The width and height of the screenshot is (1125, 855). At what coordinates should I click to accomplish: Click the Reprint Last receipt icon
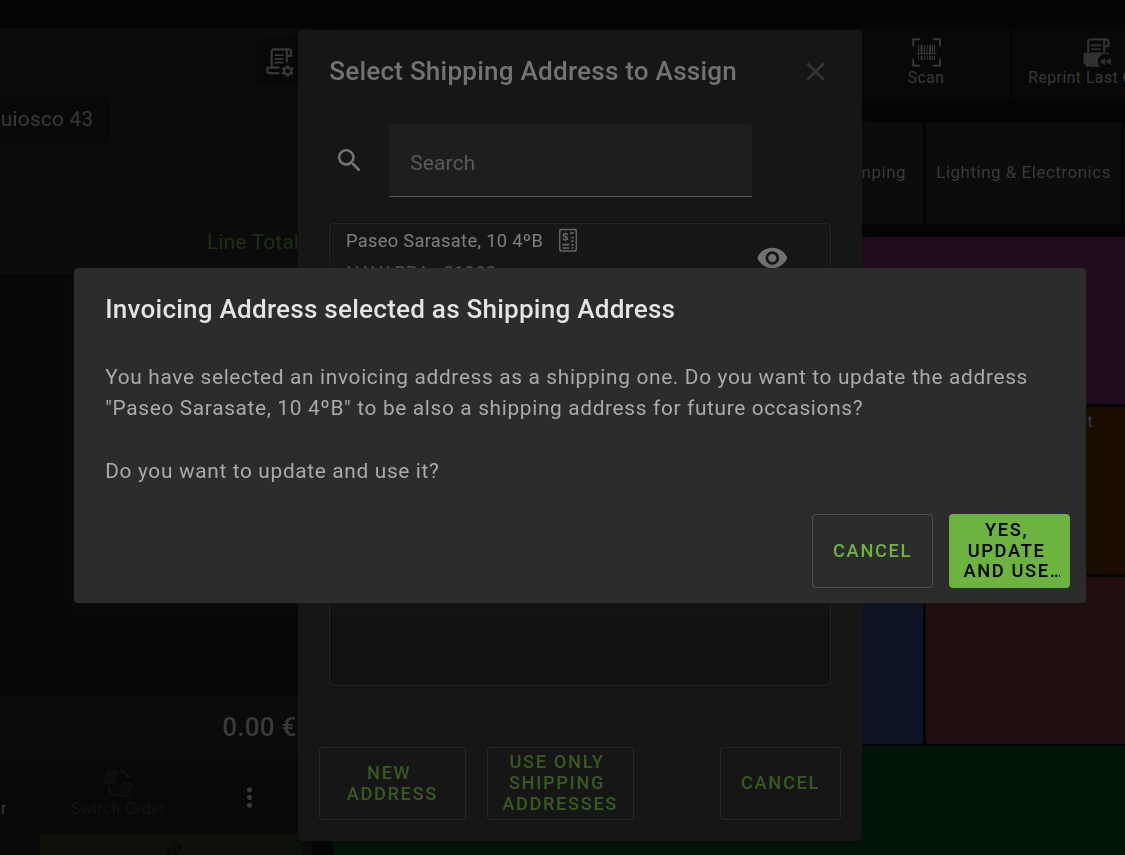point(1097,53)
